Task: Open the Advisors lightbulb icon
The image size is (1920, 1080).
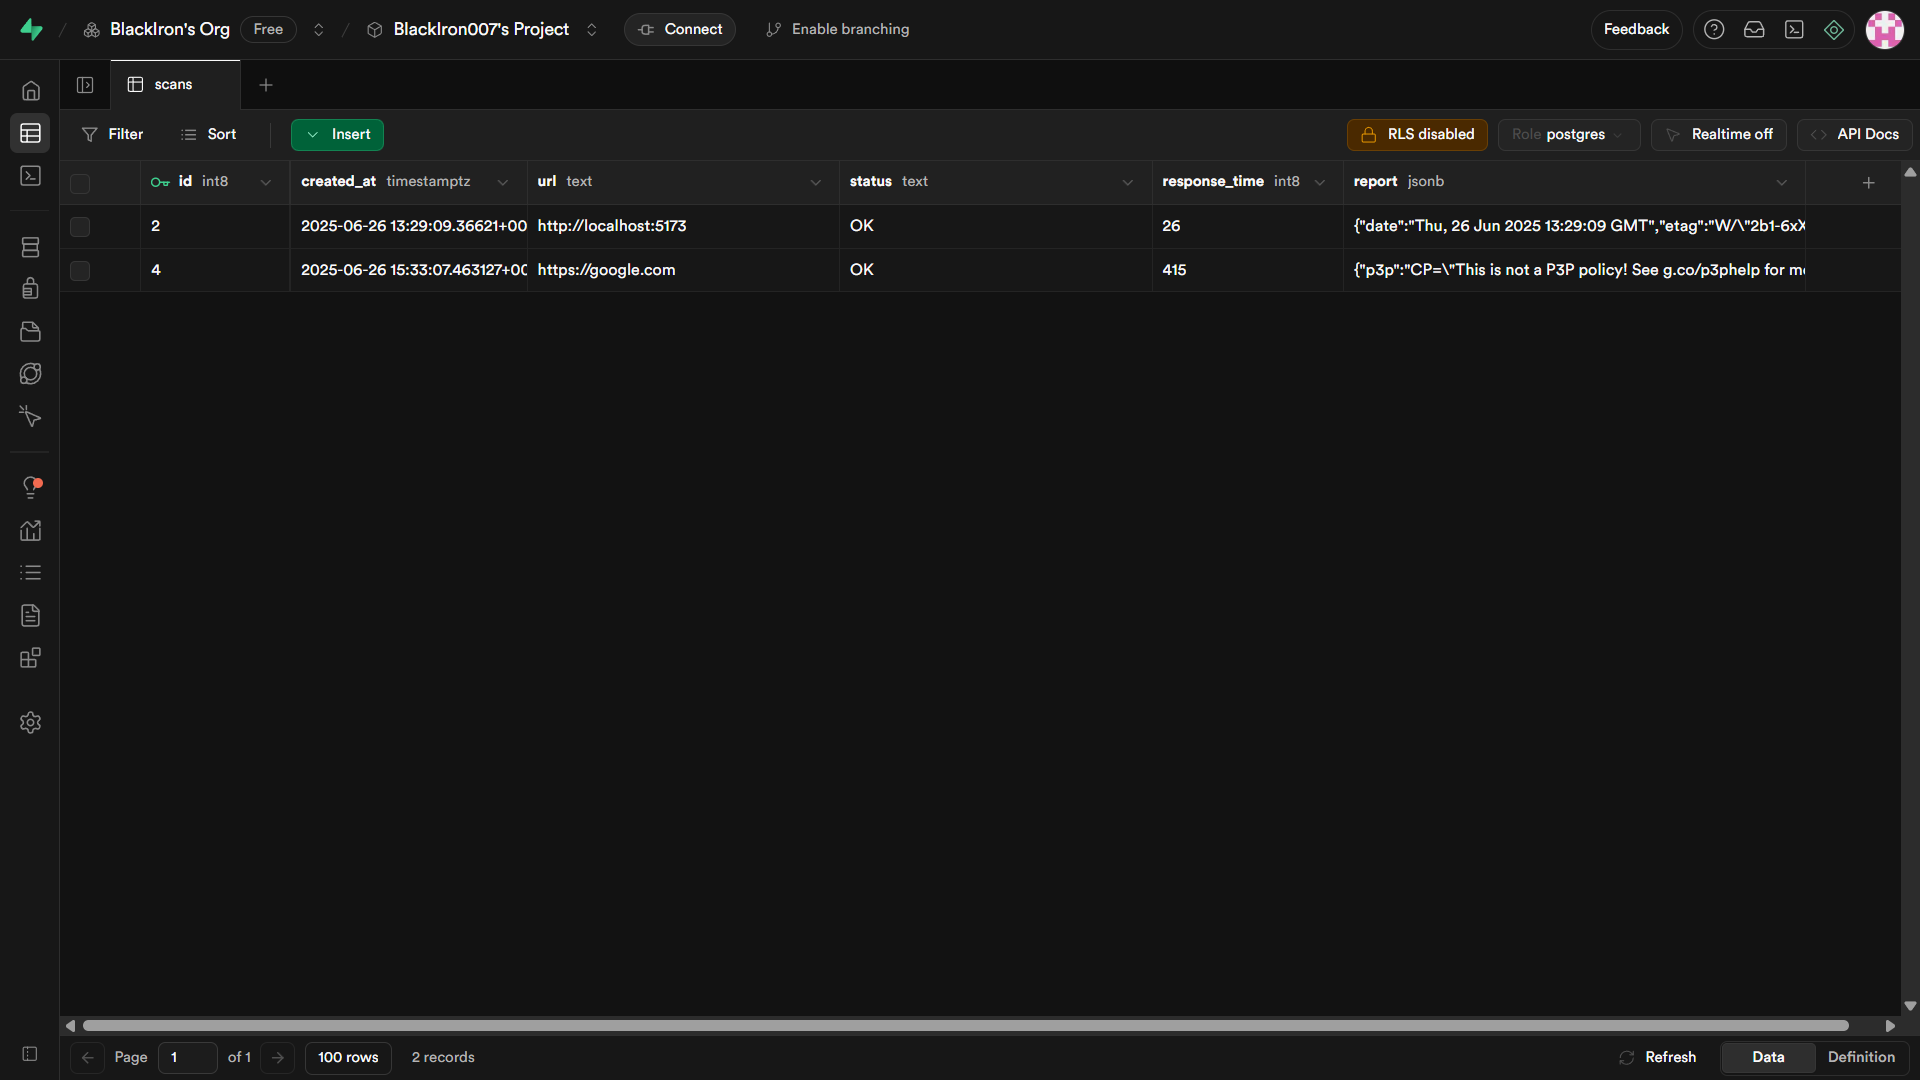Action: click(x=31, y=487)
